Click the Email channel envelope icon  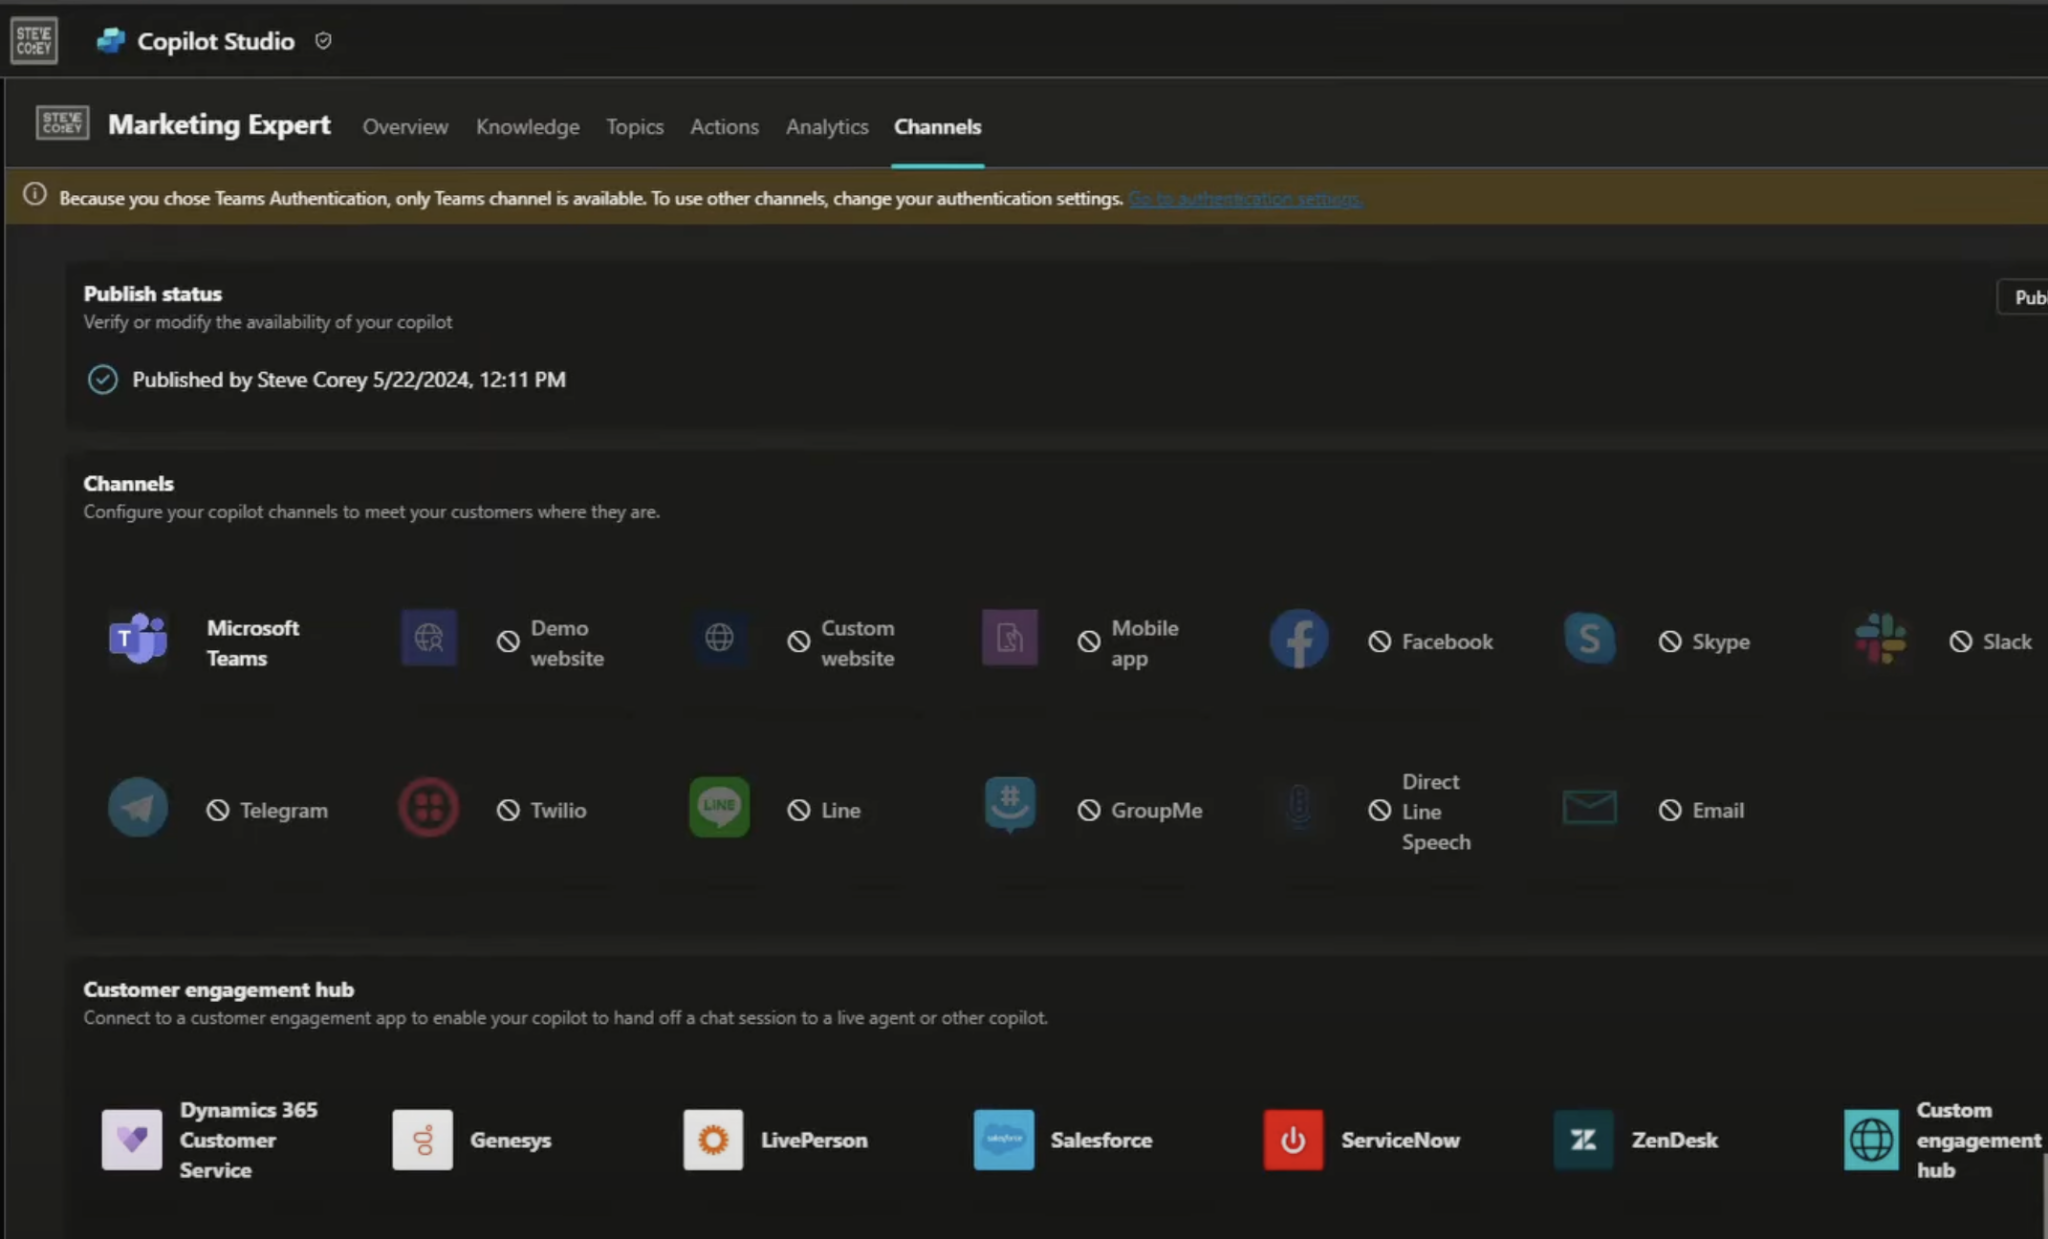[1588, 807]
